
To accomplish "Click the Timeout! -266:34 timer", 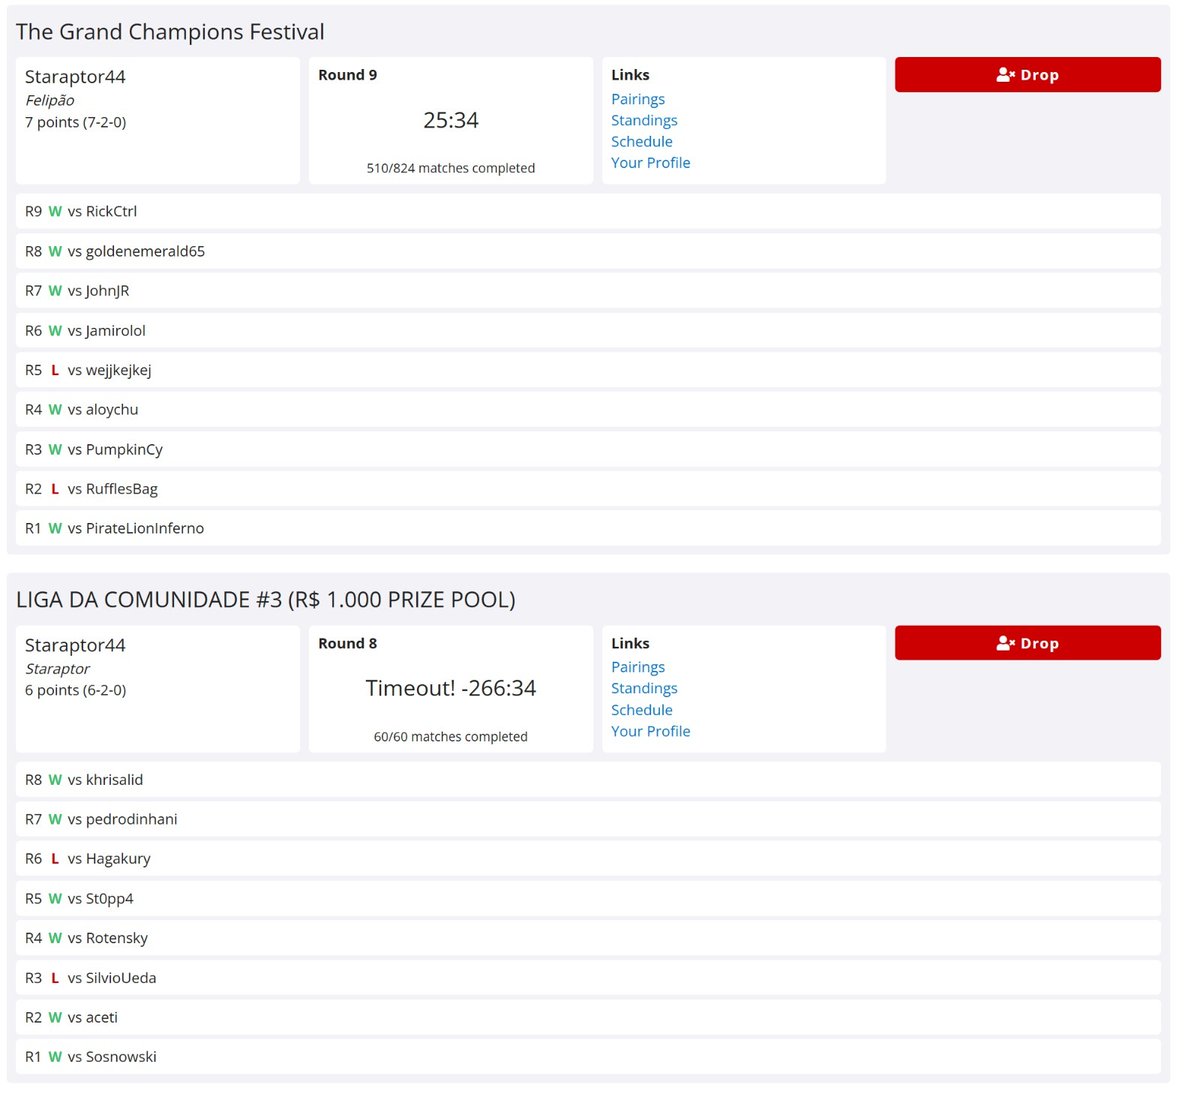I will pyautogui.click(x=451, y=688).
